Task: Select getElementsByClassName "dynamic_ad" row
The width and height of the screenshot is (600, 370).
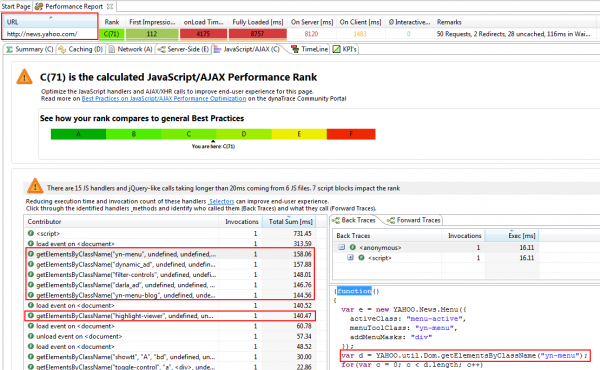Action: click(x=170, y=264)
